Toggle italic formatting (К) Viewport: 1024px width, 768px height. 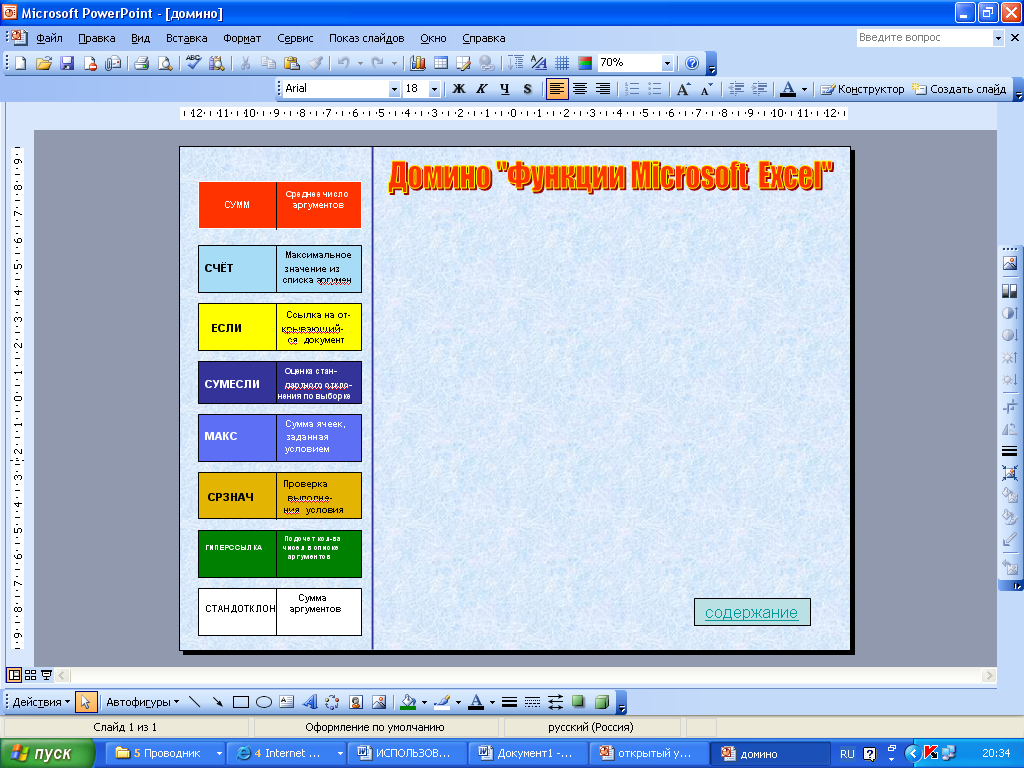pos(482,89)
